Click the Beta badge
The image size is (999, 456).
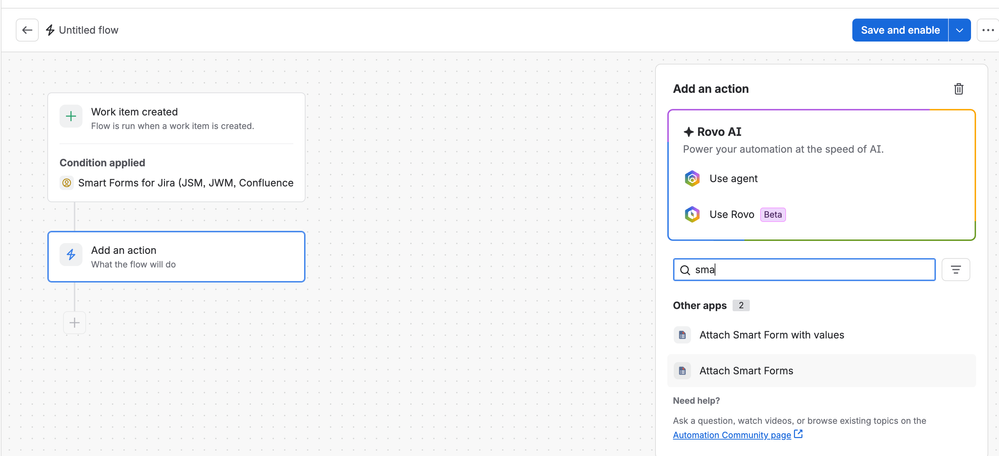click(x=773, y=215)
